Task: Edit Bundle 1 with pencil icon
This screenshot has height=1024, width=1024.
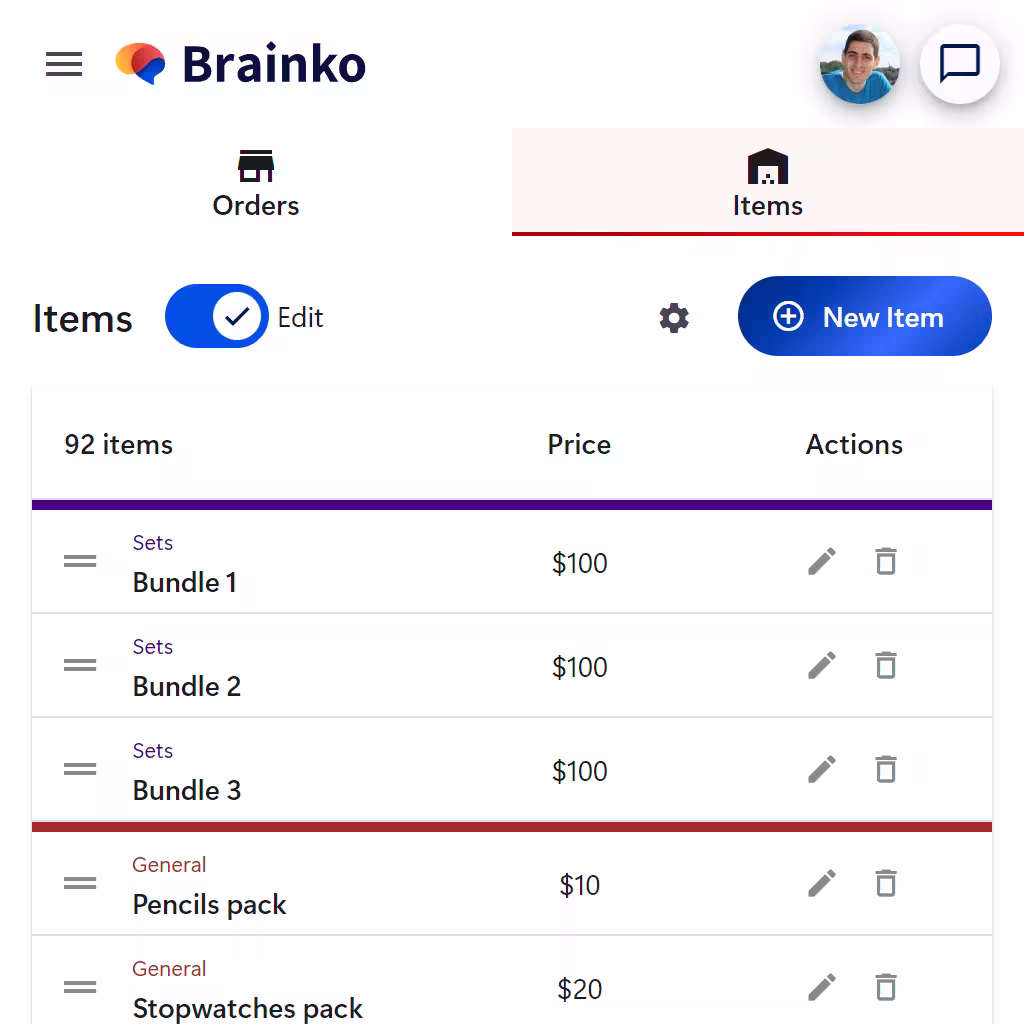Action: click(822, 562)
